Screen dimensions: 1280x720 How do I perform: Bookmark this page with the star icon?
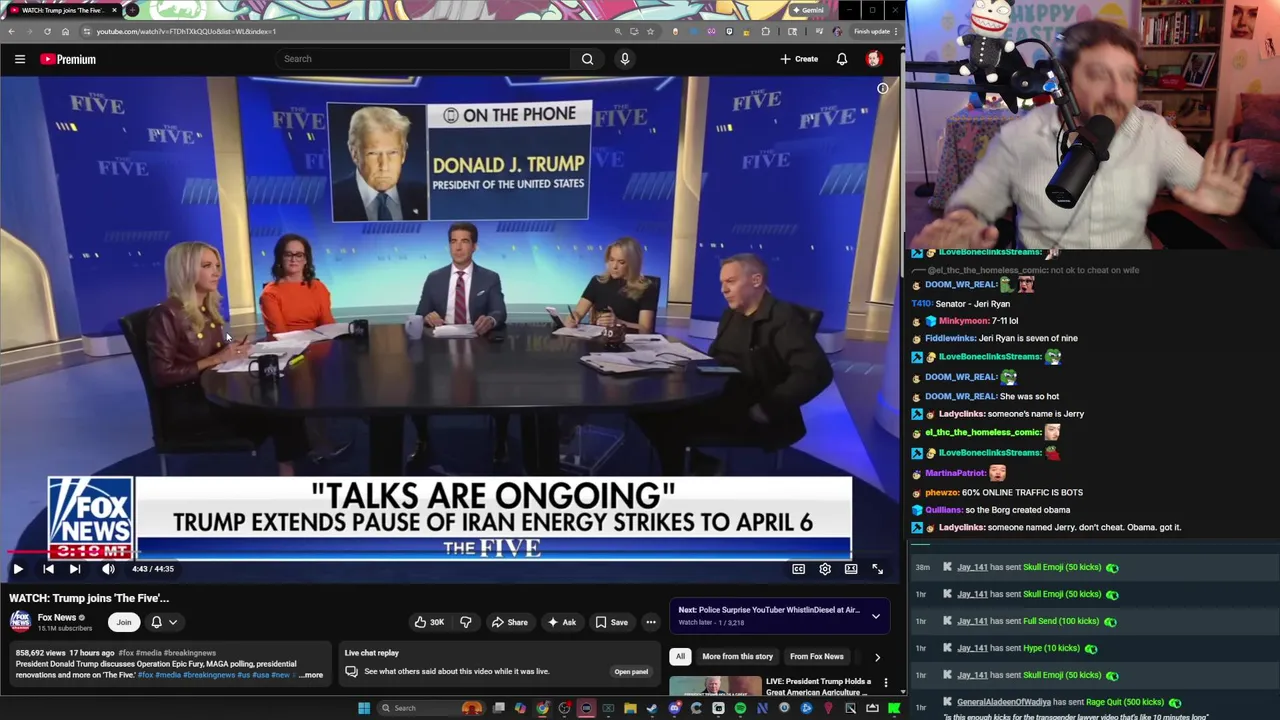point(650,31)
